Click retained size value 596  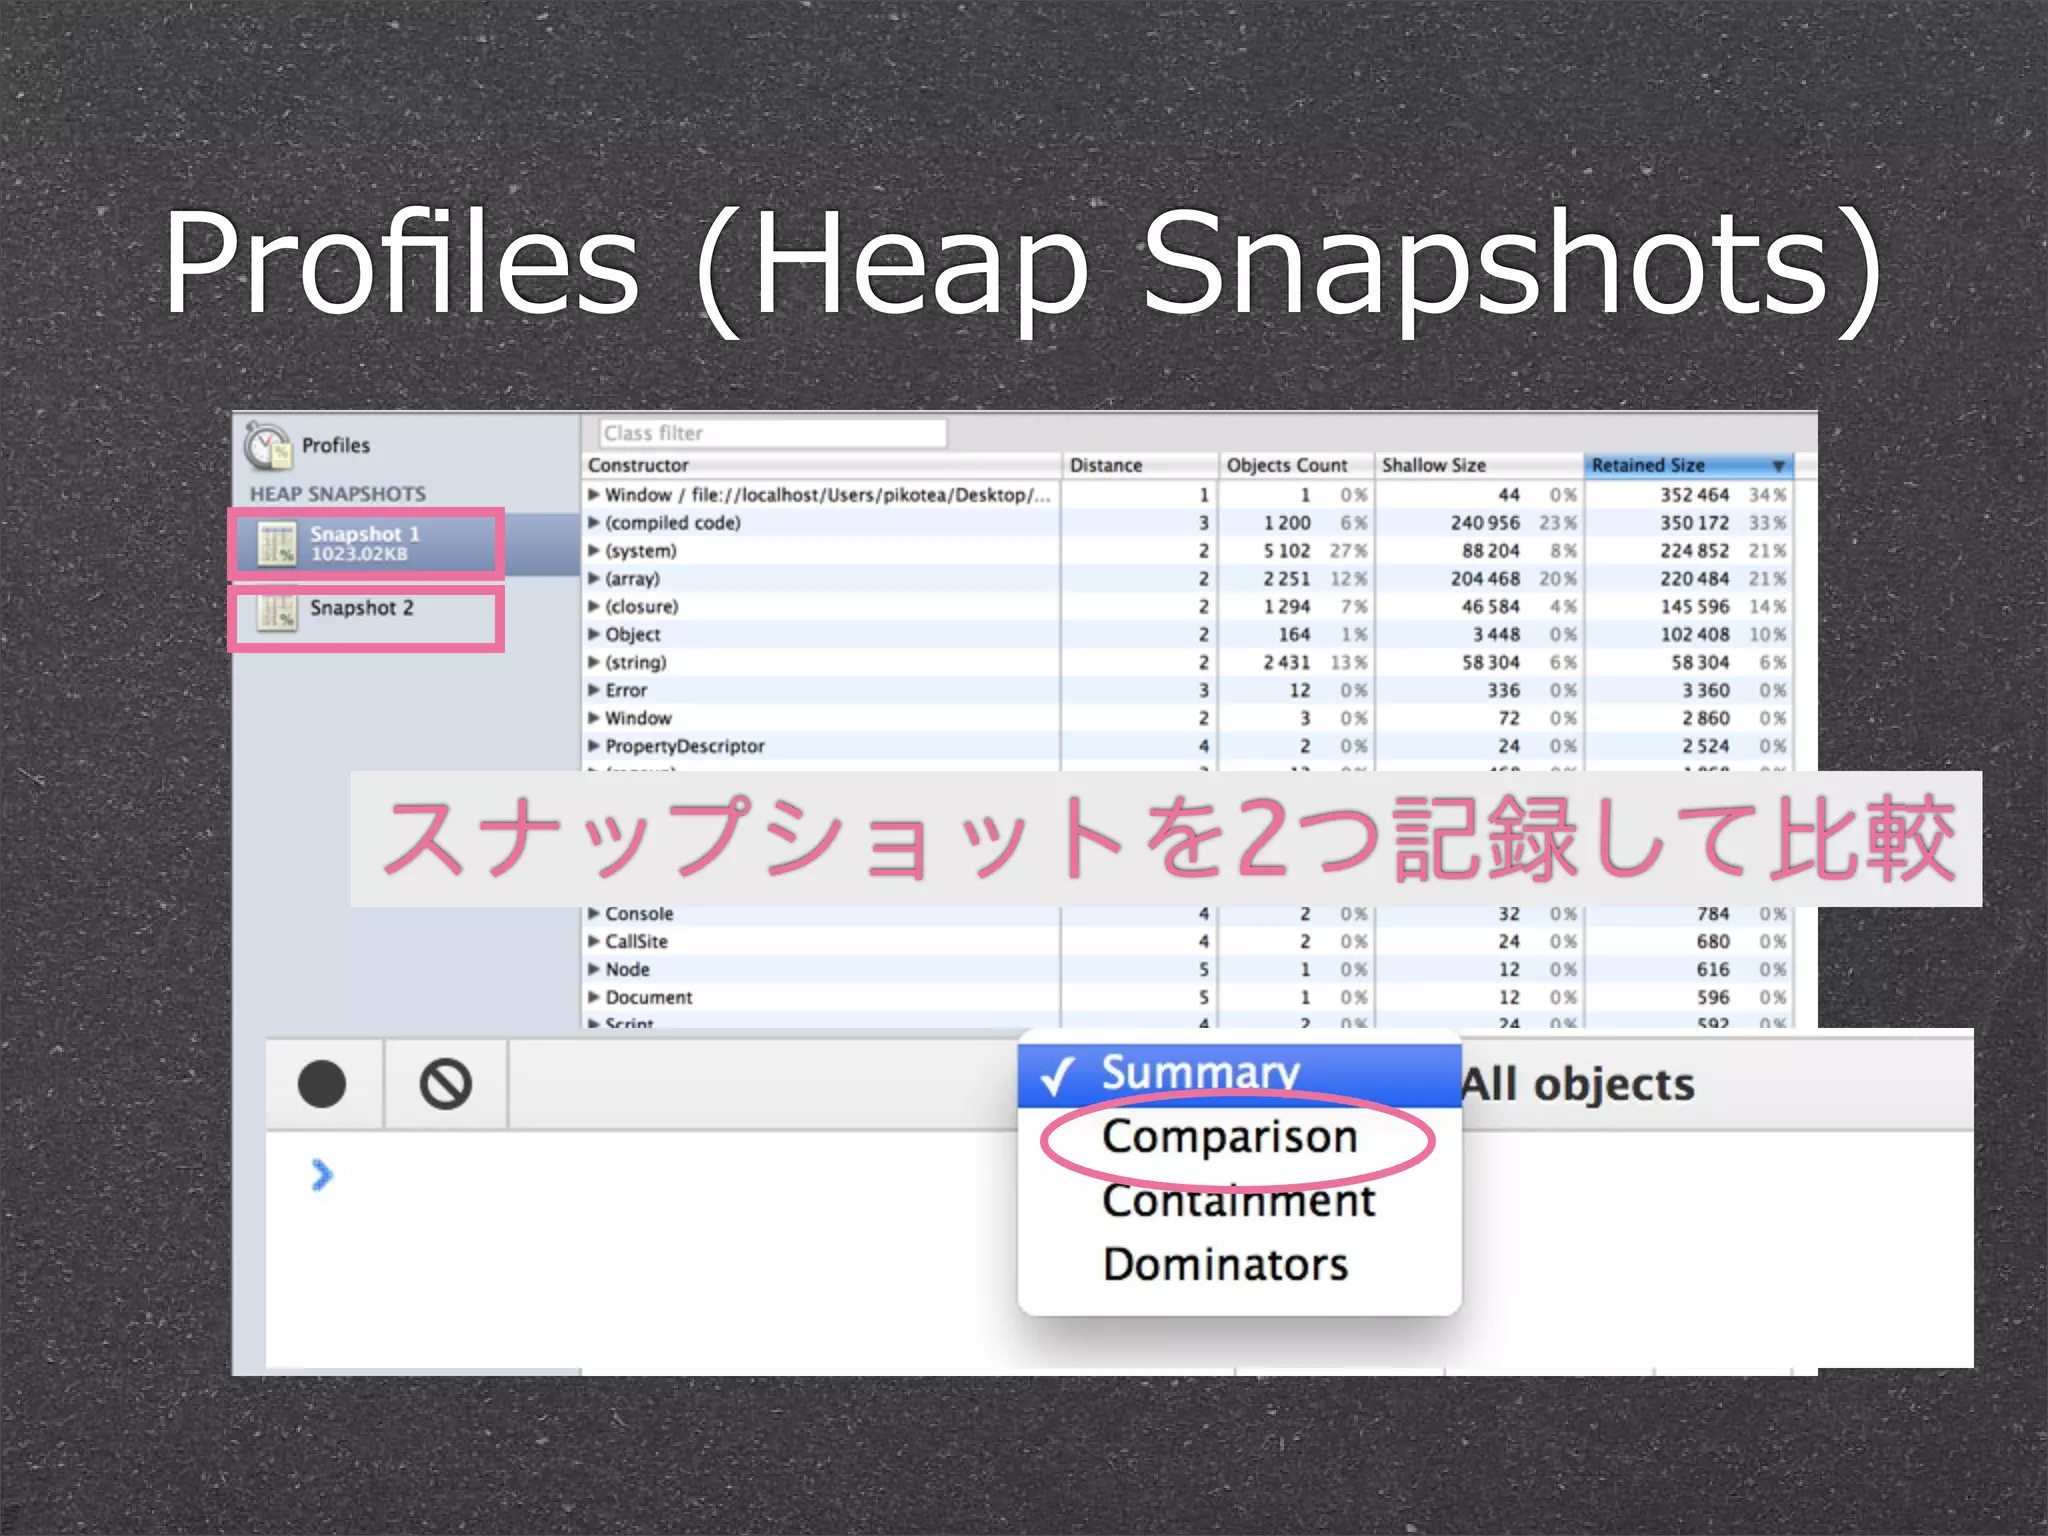pyautogui.click(x=1713, y=998)
